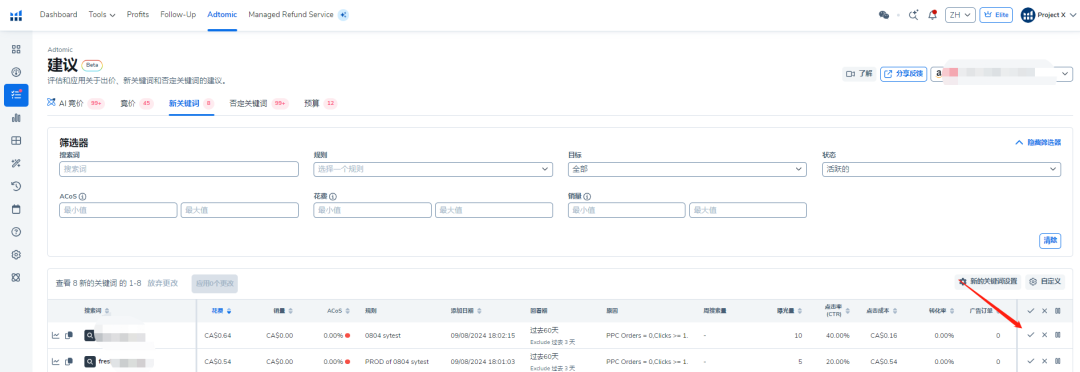Switch to the 预算 tab
The width and height of the screenshot is (1080, 372).
[321, 103]
